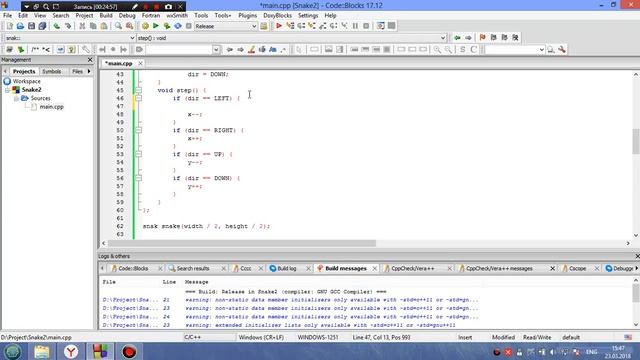
Task: Click the Insert mode status bar field
Action: [465, 338]
